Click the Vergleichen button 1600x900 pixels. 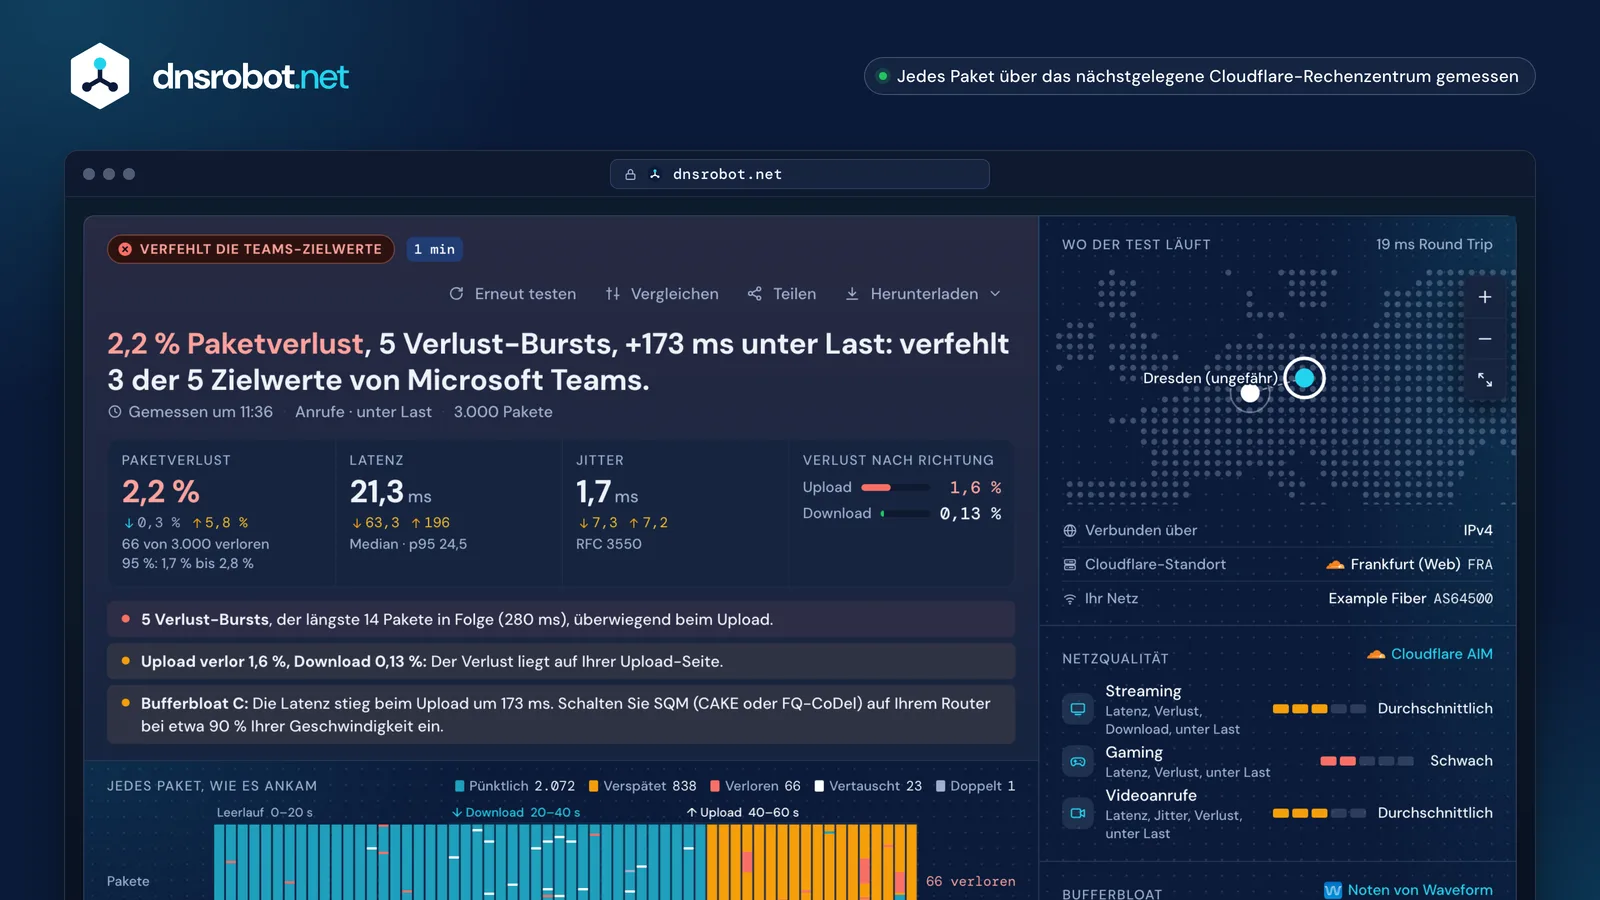(x=662, y=294)
